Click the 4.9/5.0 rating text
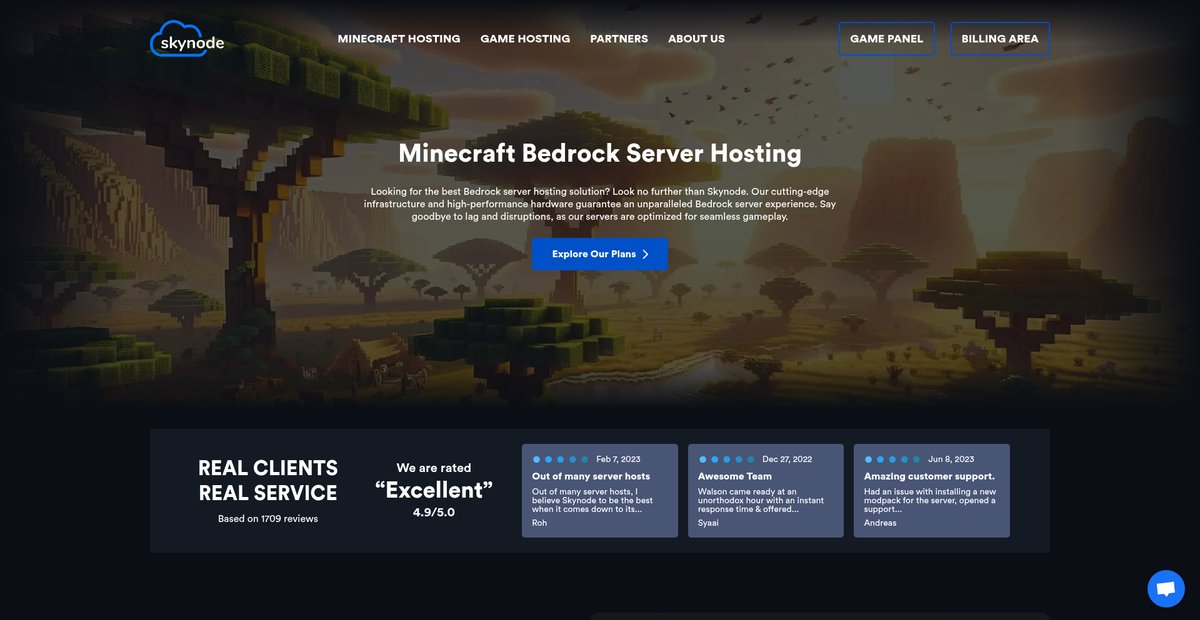 (434, 512)
